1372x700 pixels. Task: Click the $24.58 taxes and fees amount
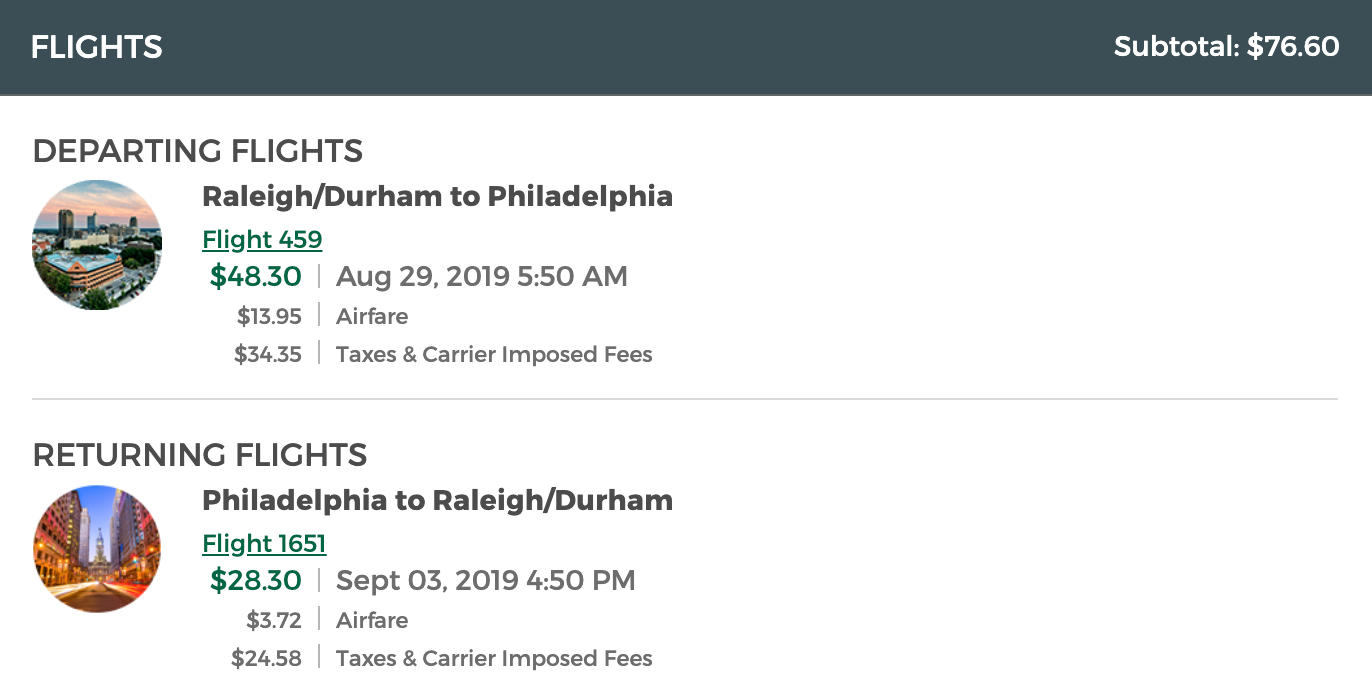[266, 659]
